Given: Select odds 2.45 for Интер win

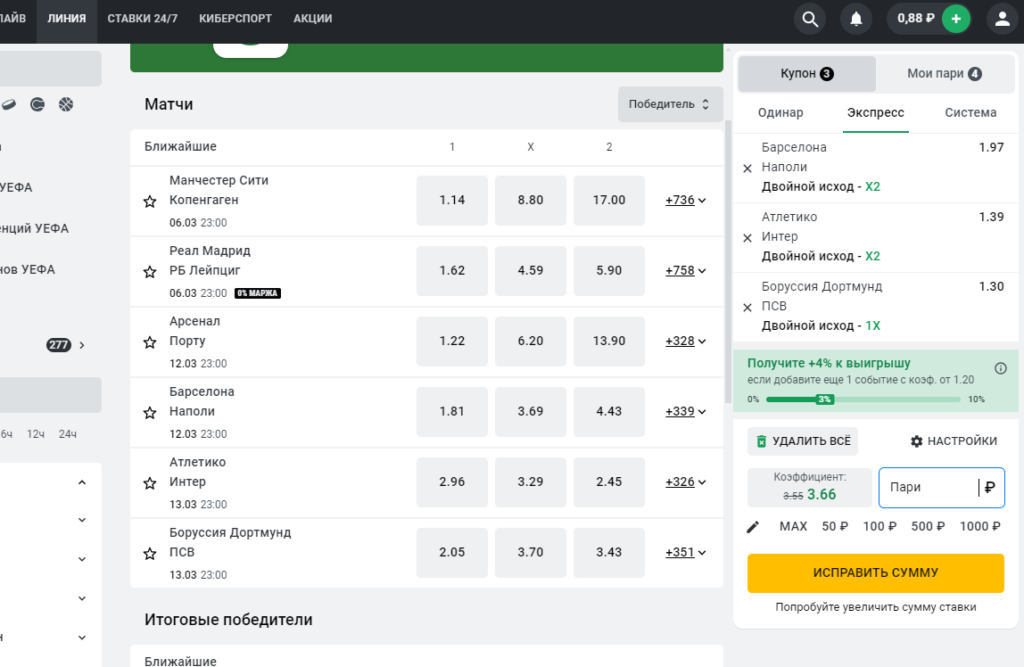Looking at the screenshot, I should pos(609,482).
